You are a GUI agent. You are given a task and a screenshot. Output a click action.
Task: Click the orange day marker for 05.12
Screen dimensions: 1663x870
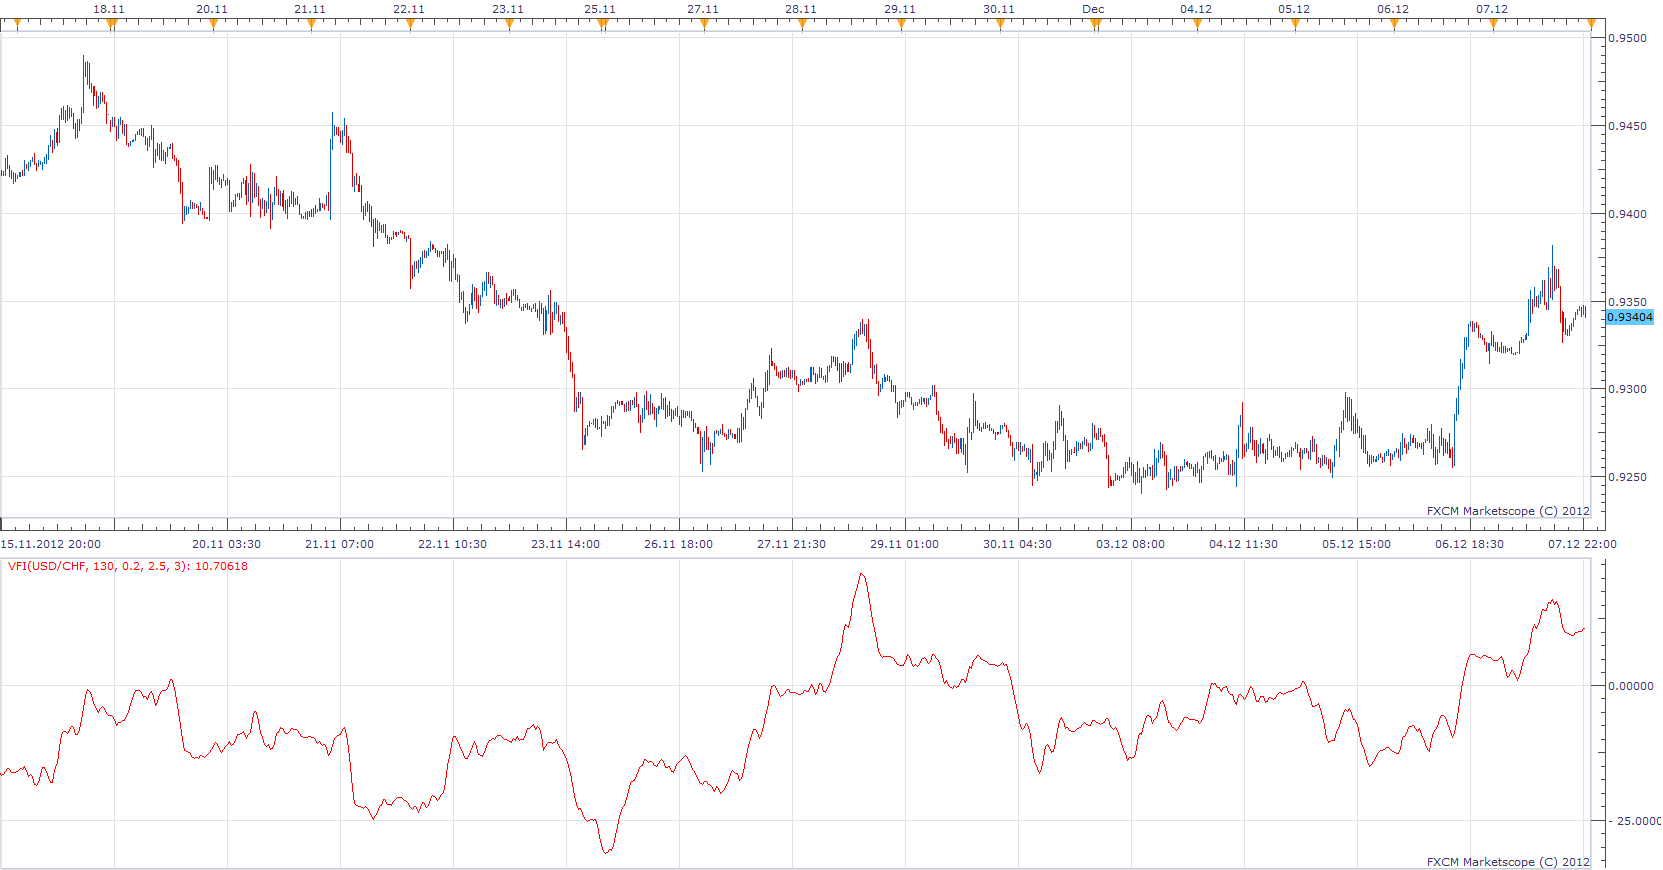(1295, 24)
